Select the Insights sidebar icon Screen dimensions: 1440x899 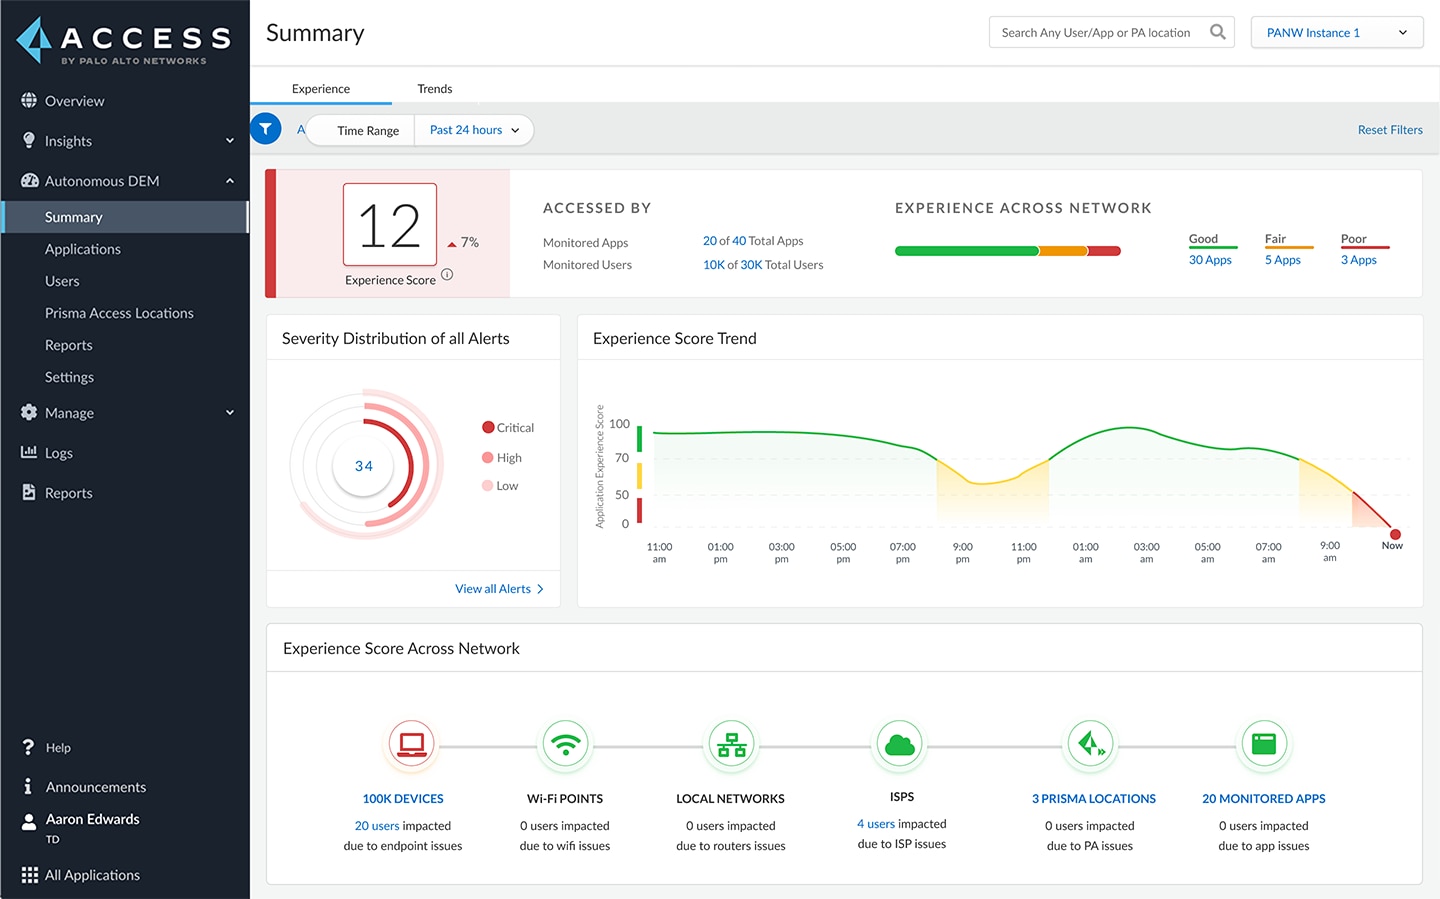28,140
